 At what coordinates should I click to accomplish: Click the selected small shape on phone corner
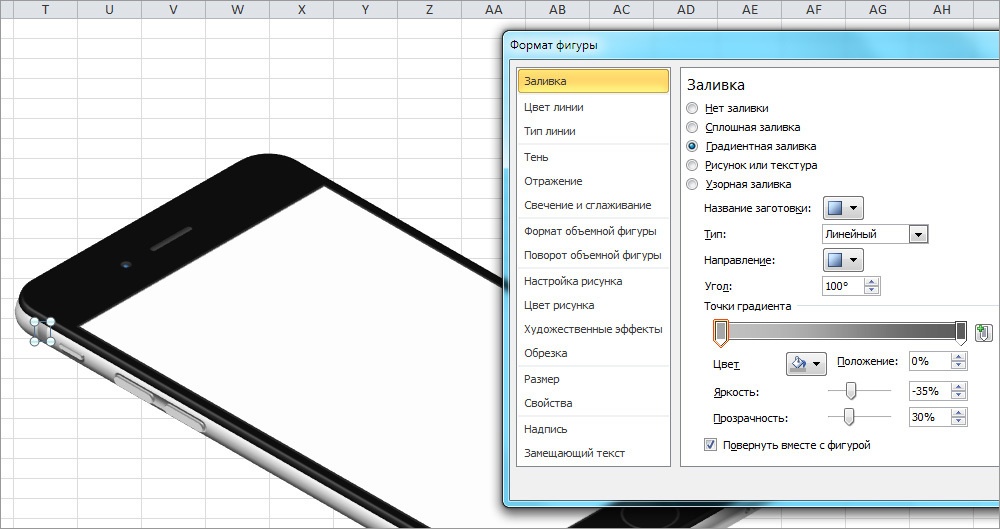(43, 332)
